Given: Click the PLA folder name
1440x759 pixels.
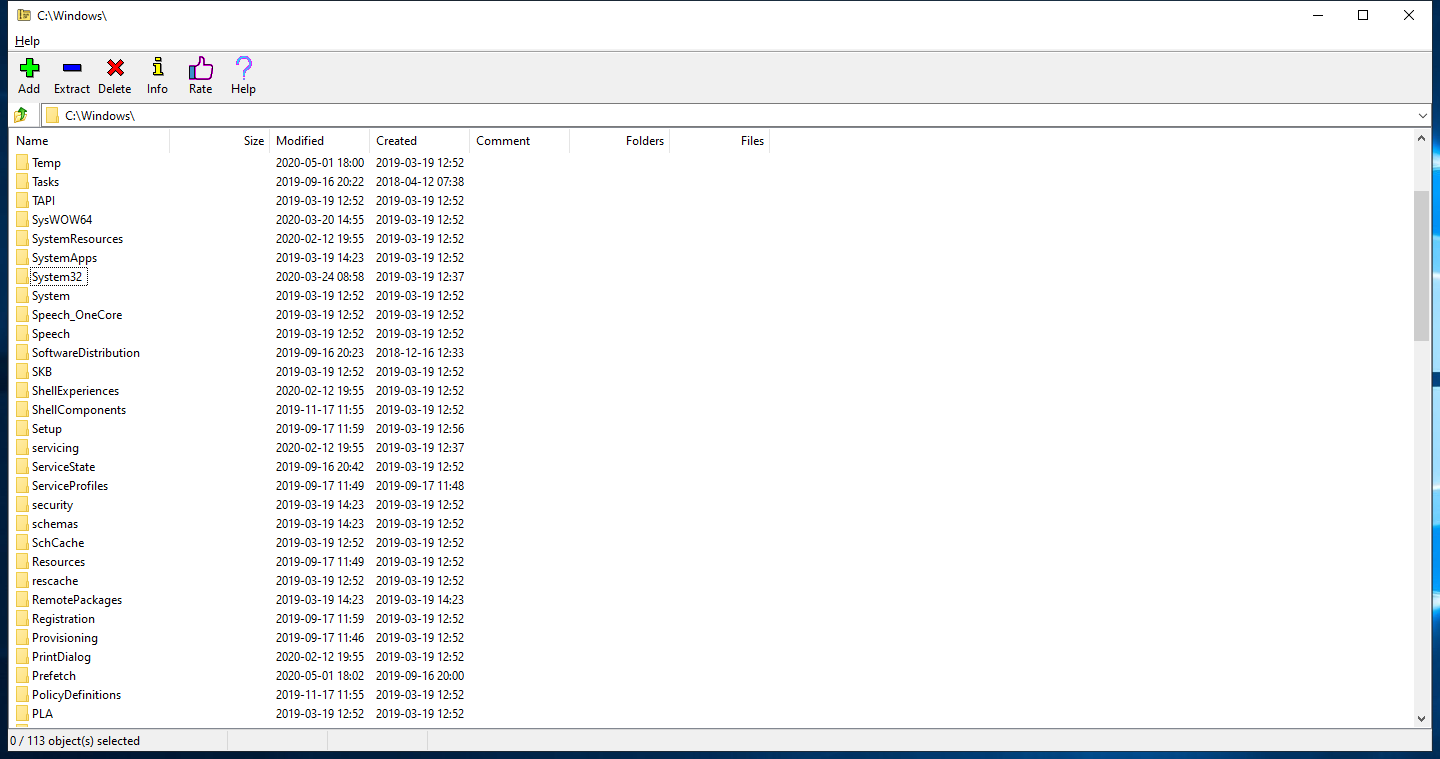Looking at the screenshot, I should pos(43,714).
